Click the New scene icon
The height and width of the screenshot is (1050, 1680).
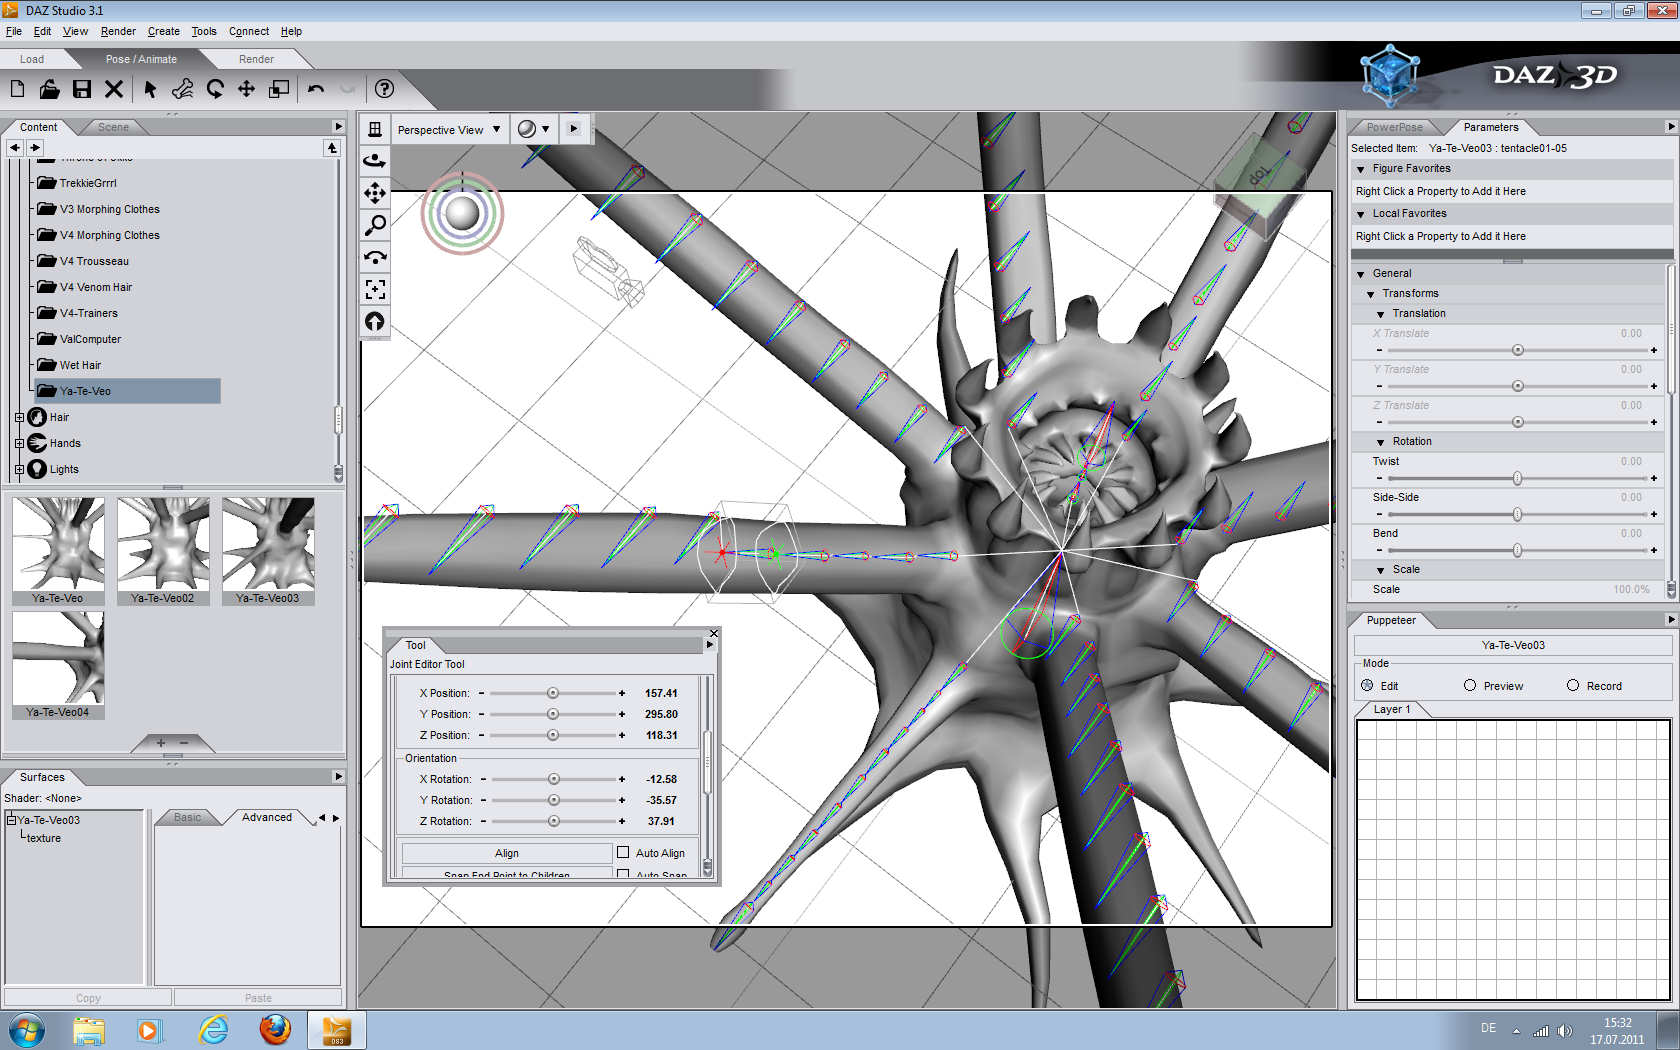(x=17, y=89)
